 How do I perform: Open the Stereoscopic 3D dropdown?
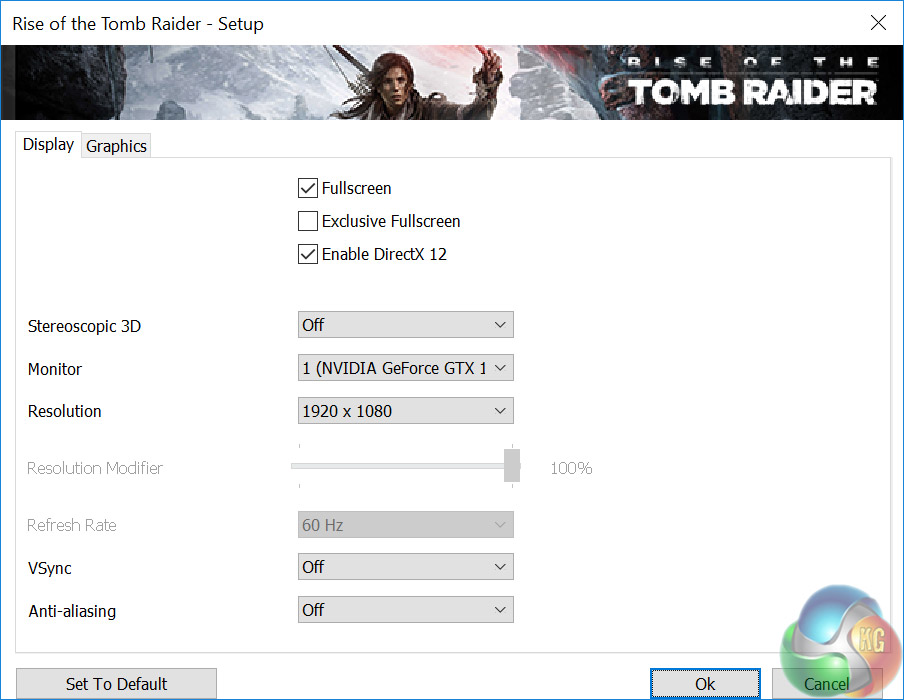pos(405,325)
